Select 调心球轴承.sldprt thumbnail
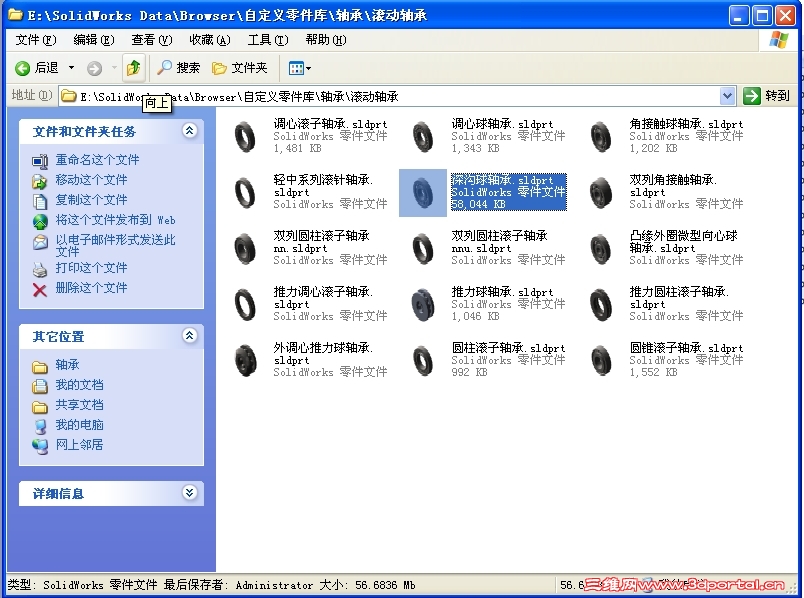The image size is (804, 598). [x=423, y=137]
